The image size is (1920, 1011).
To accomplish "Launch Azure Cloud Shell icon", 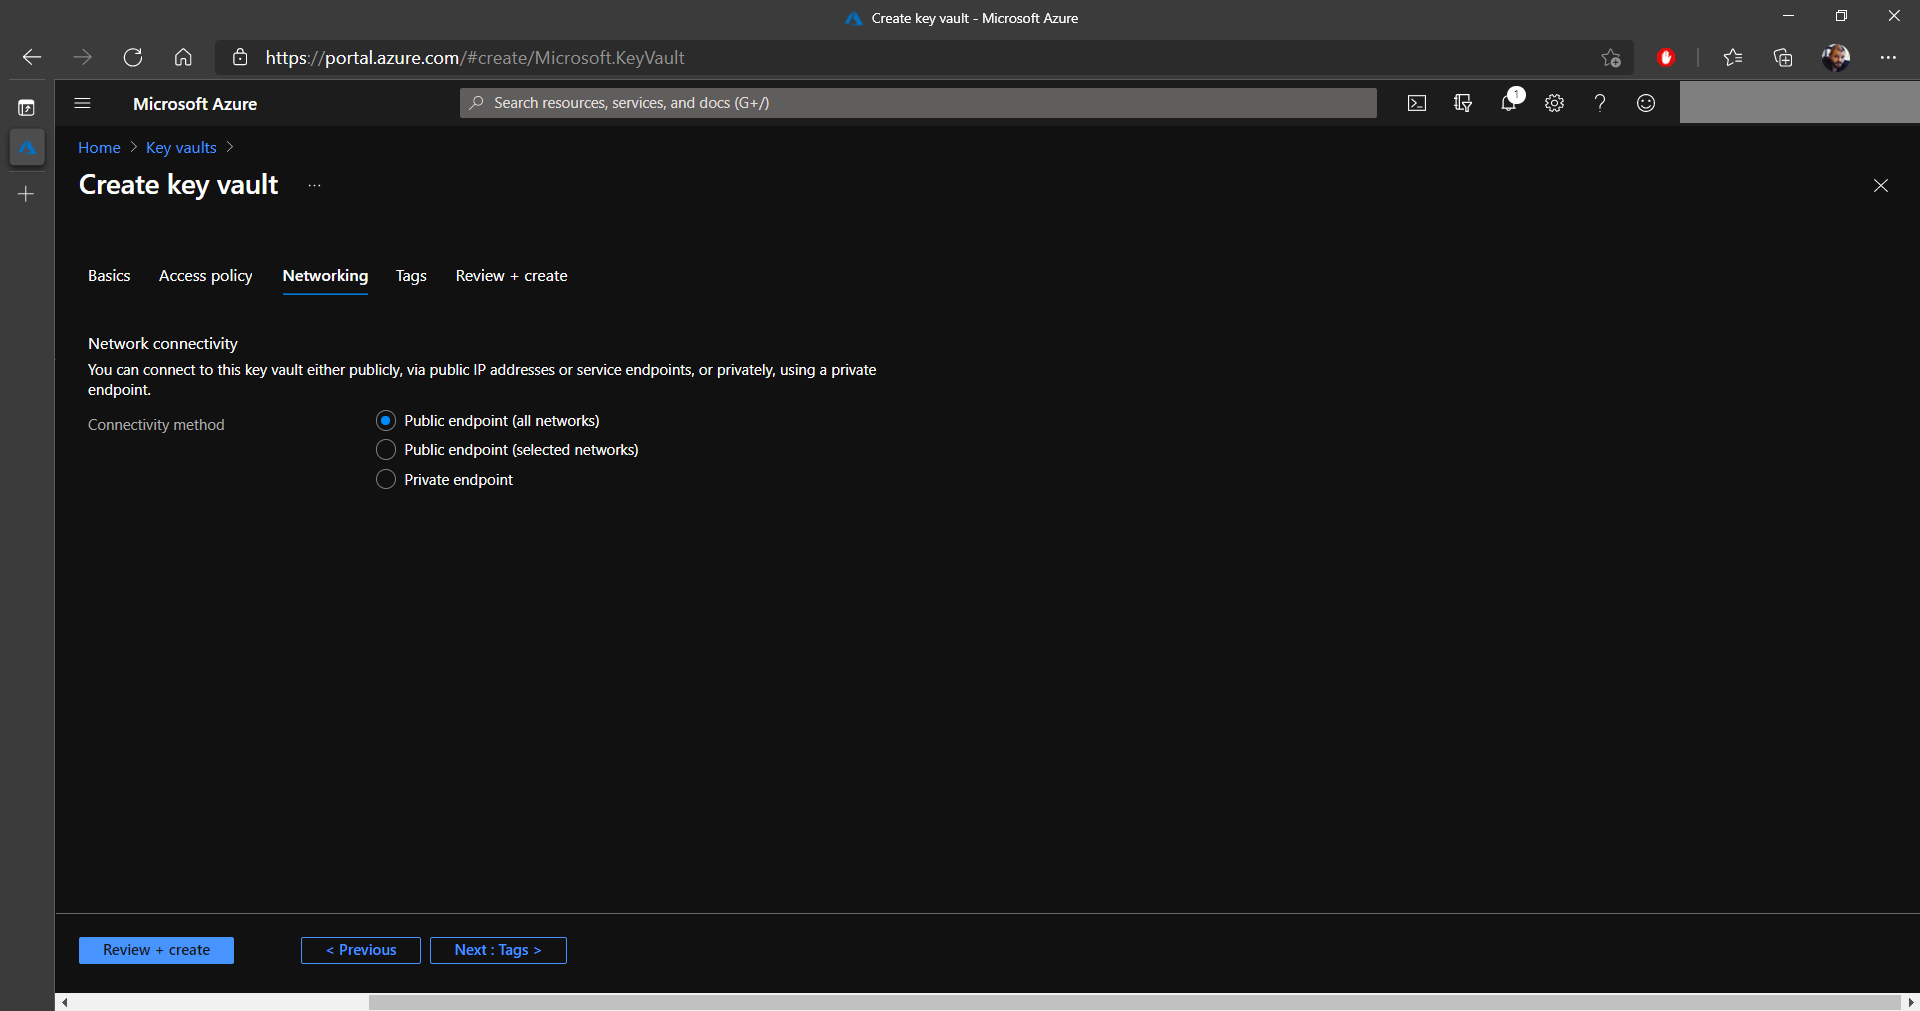I will (1417, 103).
